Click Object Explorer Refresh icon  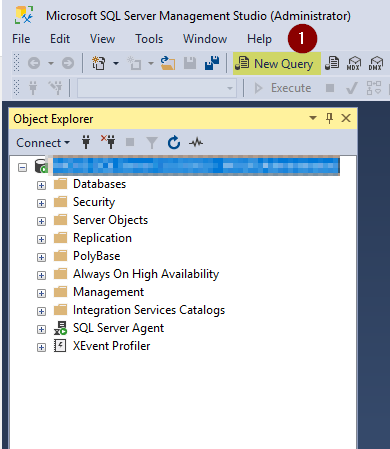click(x=174, y=142)
